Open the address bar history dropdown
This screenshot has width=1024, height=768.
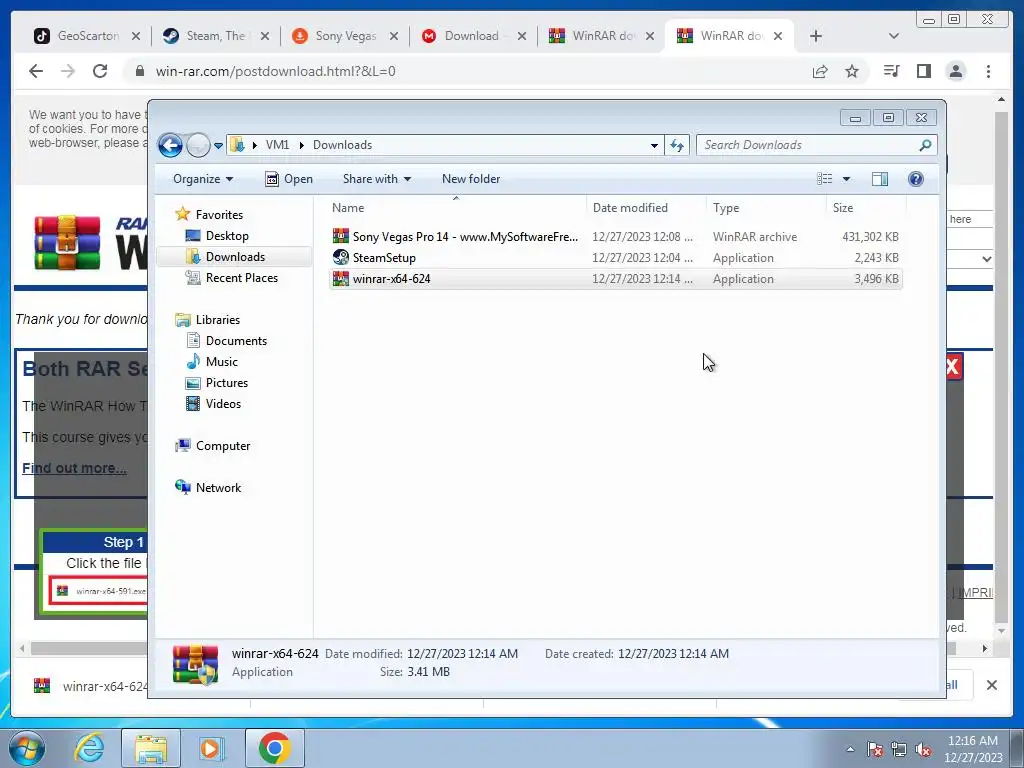pyautogui.click(x=654, y=146)
